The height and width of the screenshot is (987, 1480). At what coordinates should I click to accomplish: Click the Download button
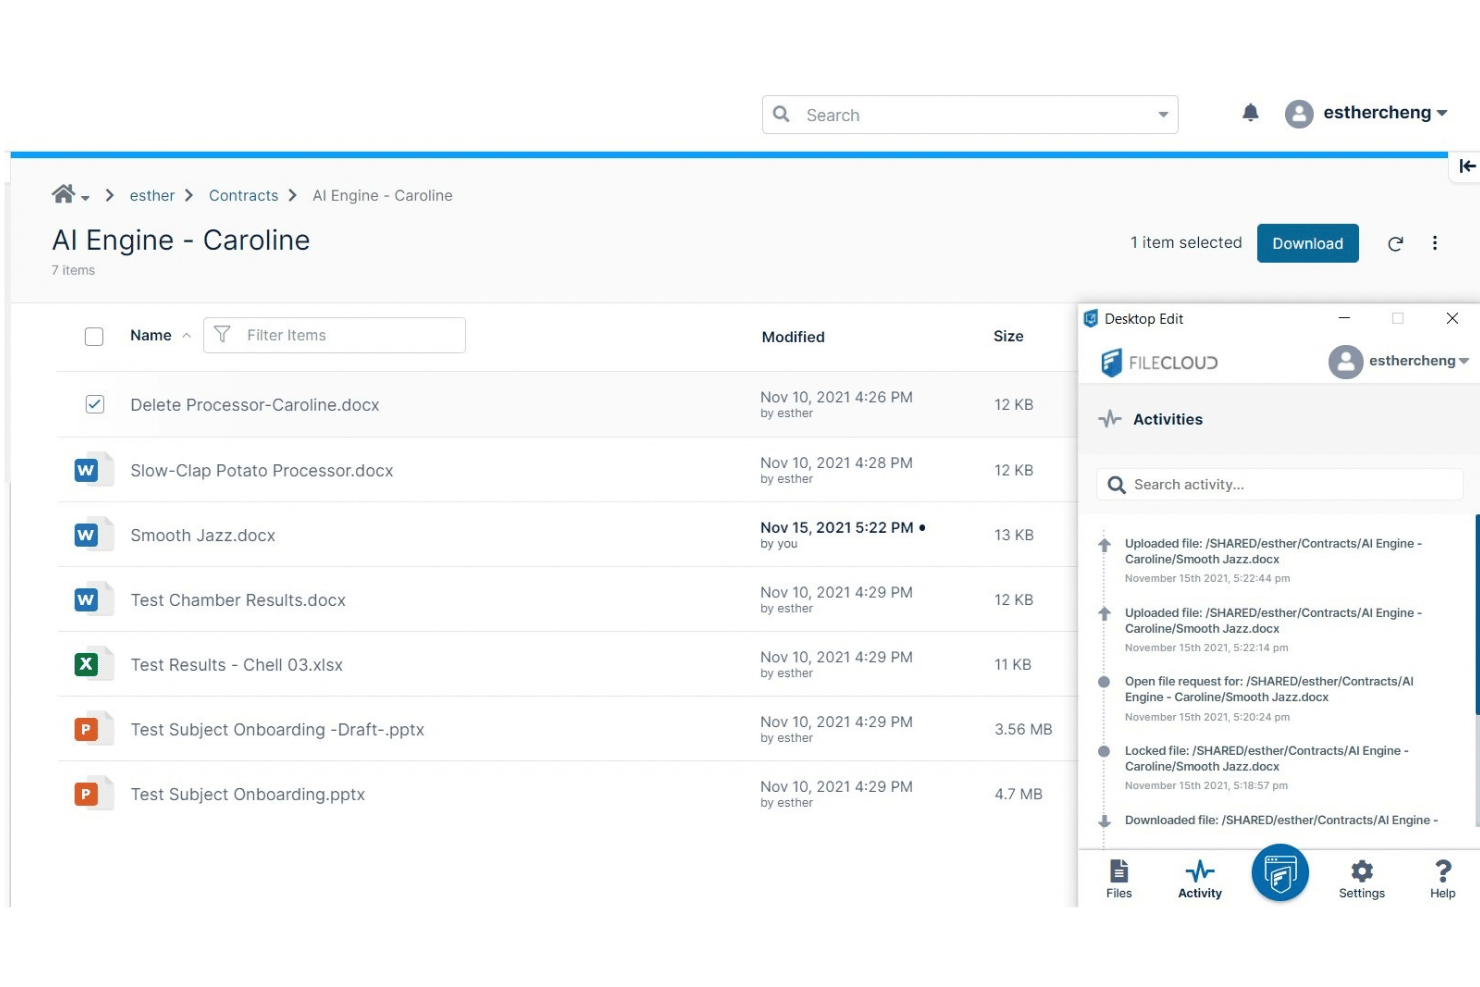click(1308, 243)
